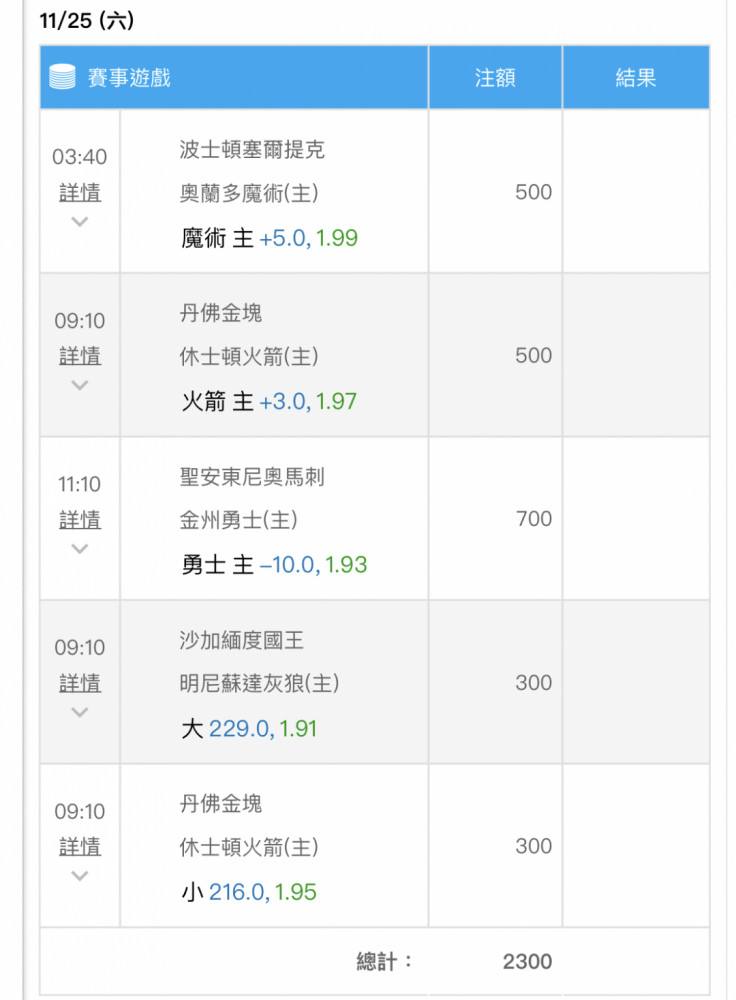The height and width of the screenshot is (1000, 736).
Task: Select the 魔術 主 +5.0, 1.99 odds
Action: click(269, 238)
